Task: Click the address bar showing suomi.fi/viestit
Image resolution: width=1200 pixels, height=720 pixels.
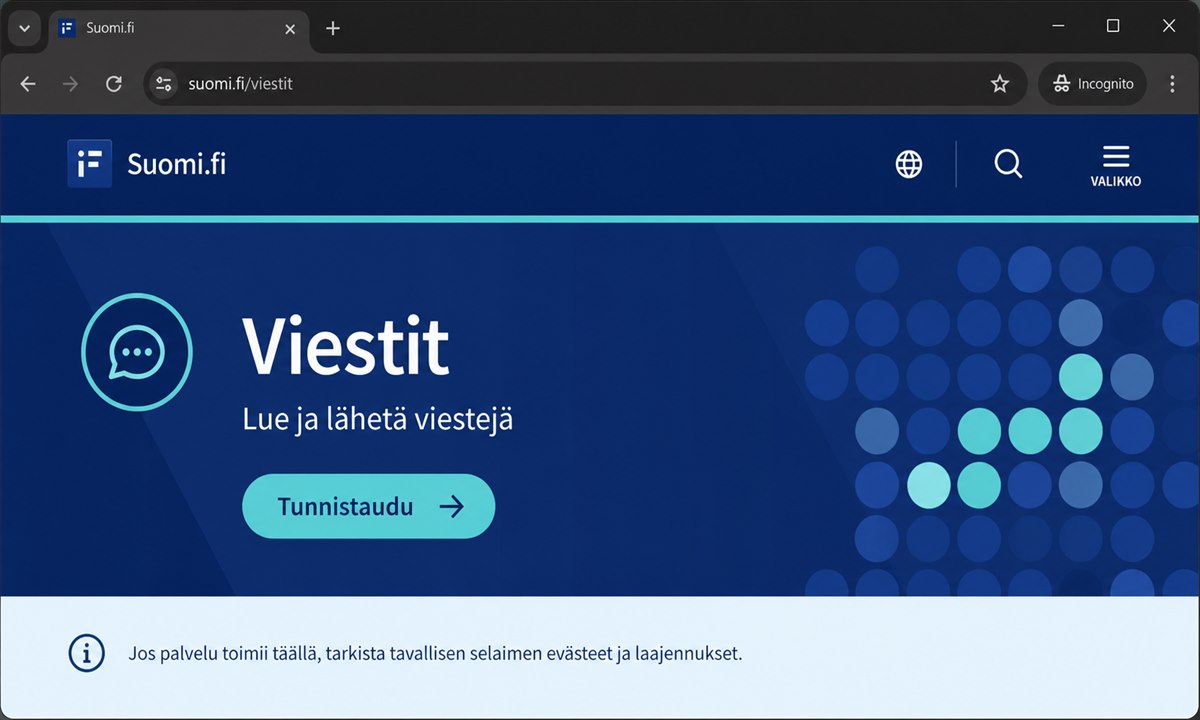Action: click(585, 84)
